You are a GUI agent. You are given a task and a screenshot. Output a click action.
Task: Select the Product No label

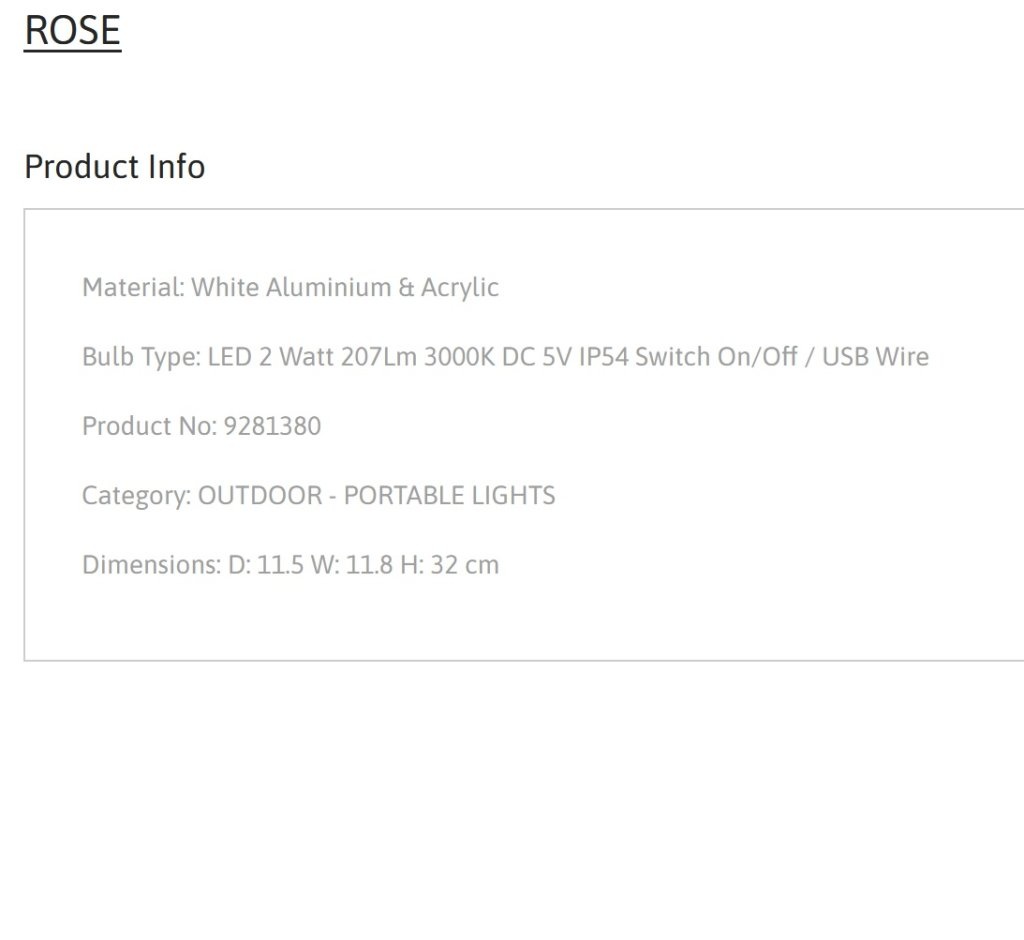pyautogui.click(x=149, y=427)
